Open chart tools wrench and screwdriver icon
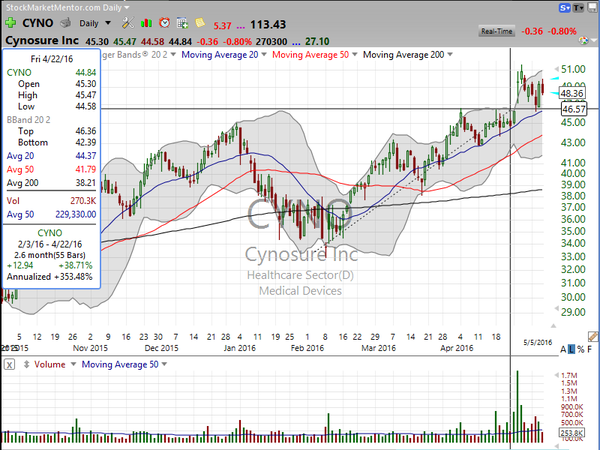This screenshot has height=450, width=600. tap(128, 23)
